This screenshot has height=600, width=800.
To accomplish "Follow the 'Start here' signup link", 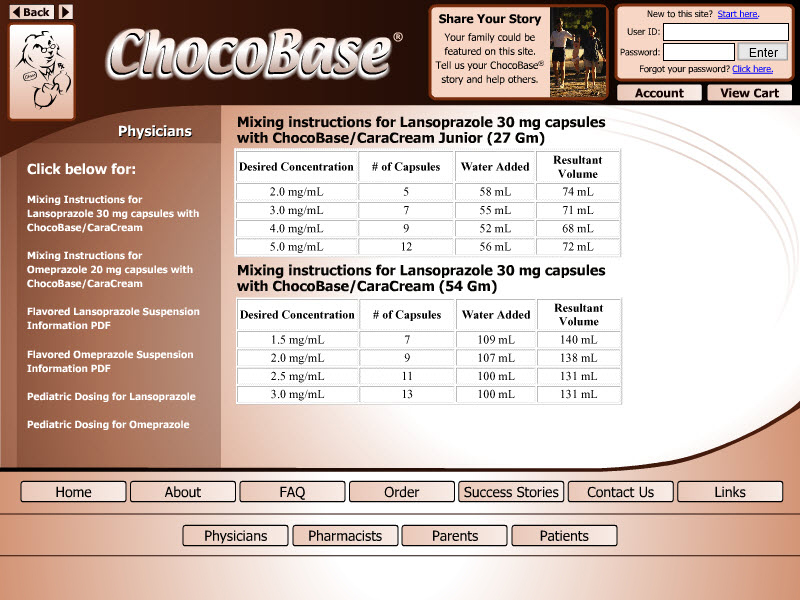I will click(738, 14).
